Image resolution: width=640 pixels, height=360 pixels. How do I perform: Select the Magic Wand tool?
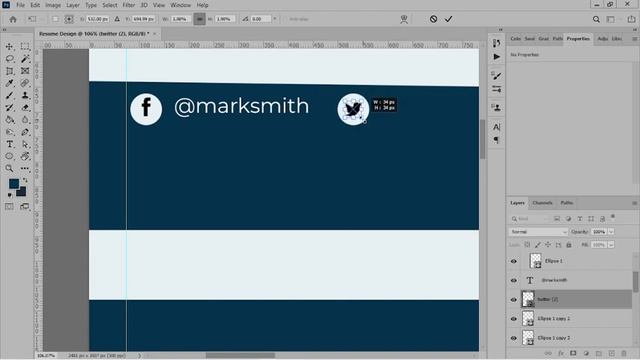pos(25,59)
